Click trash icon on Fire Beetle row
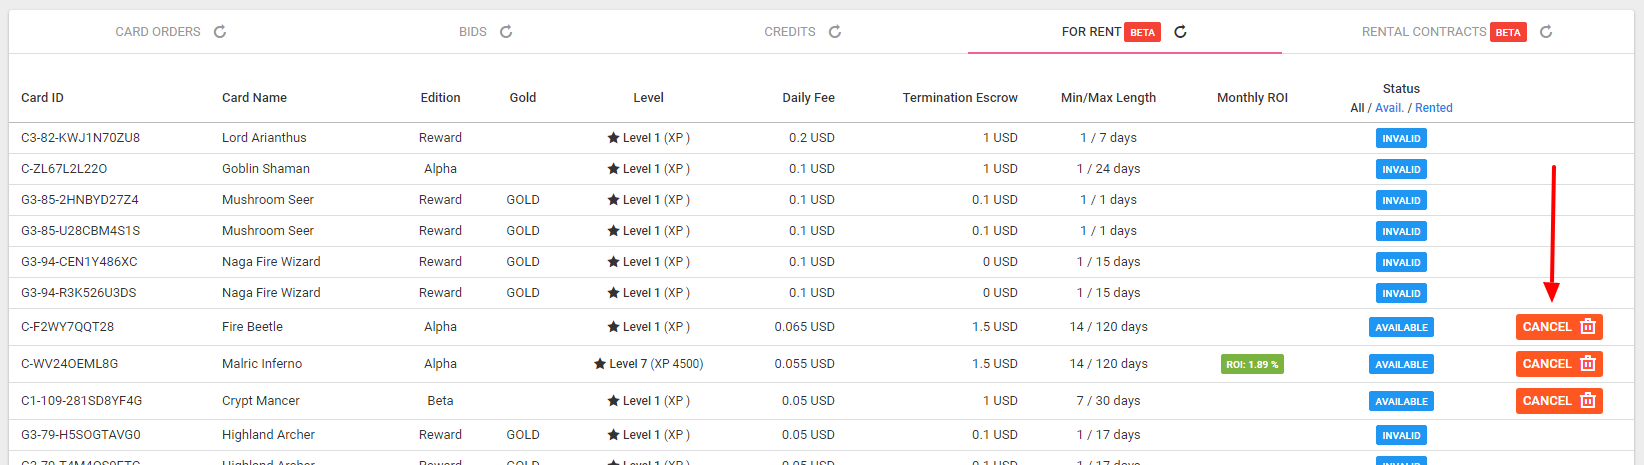The height and width of the screenshot is (465, 1644). (x=1587, y=327)
